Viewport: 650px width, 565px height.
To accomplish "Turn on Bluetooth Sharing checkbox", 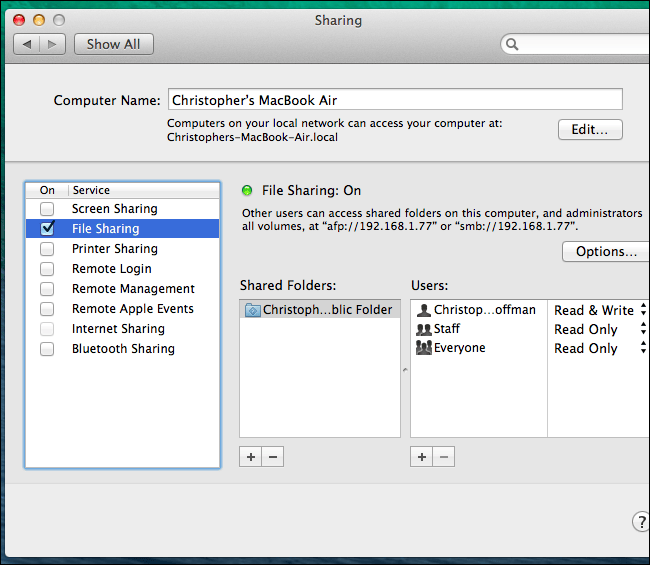I will [x=47, y=349].
